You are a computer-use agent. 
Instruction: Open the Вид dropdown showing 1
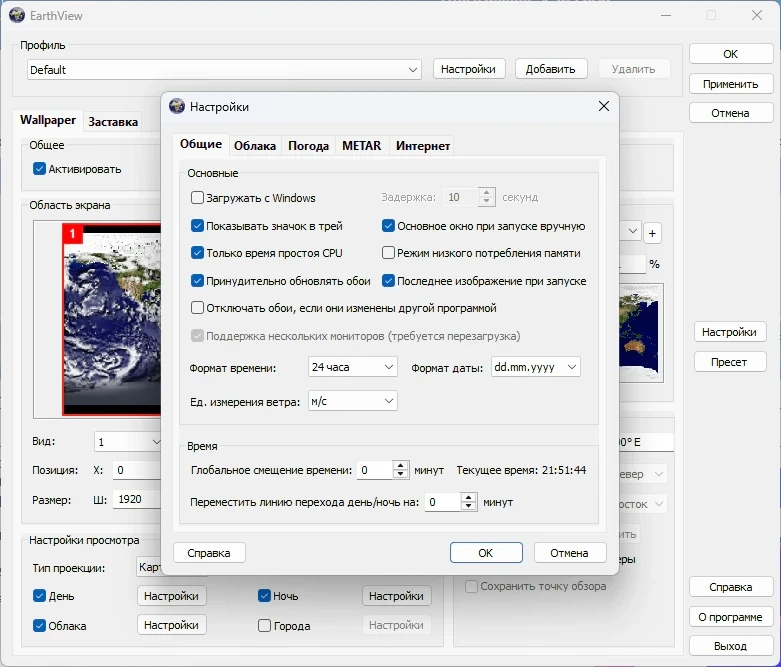tap(129, 442)
